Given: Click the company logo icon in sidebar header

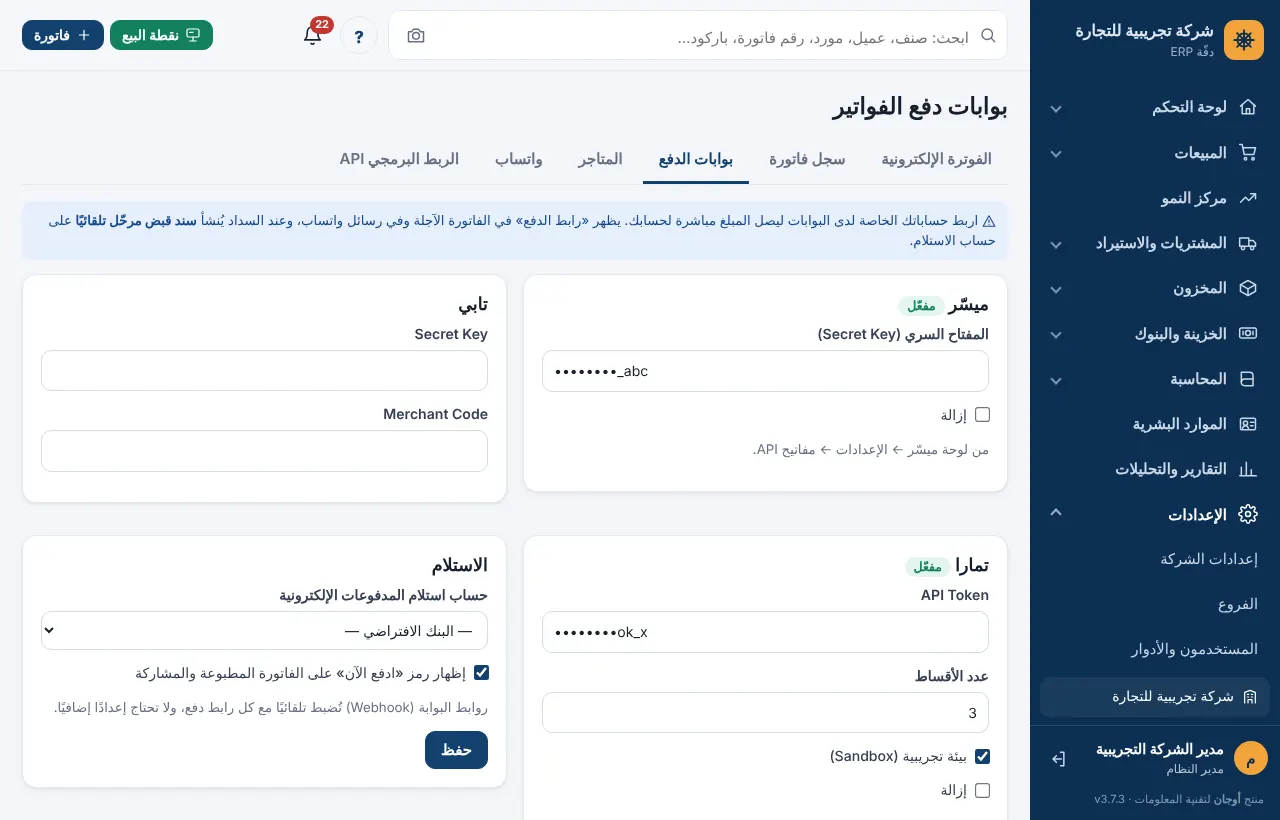Looking at the screenshot, I should point(1244,40).
